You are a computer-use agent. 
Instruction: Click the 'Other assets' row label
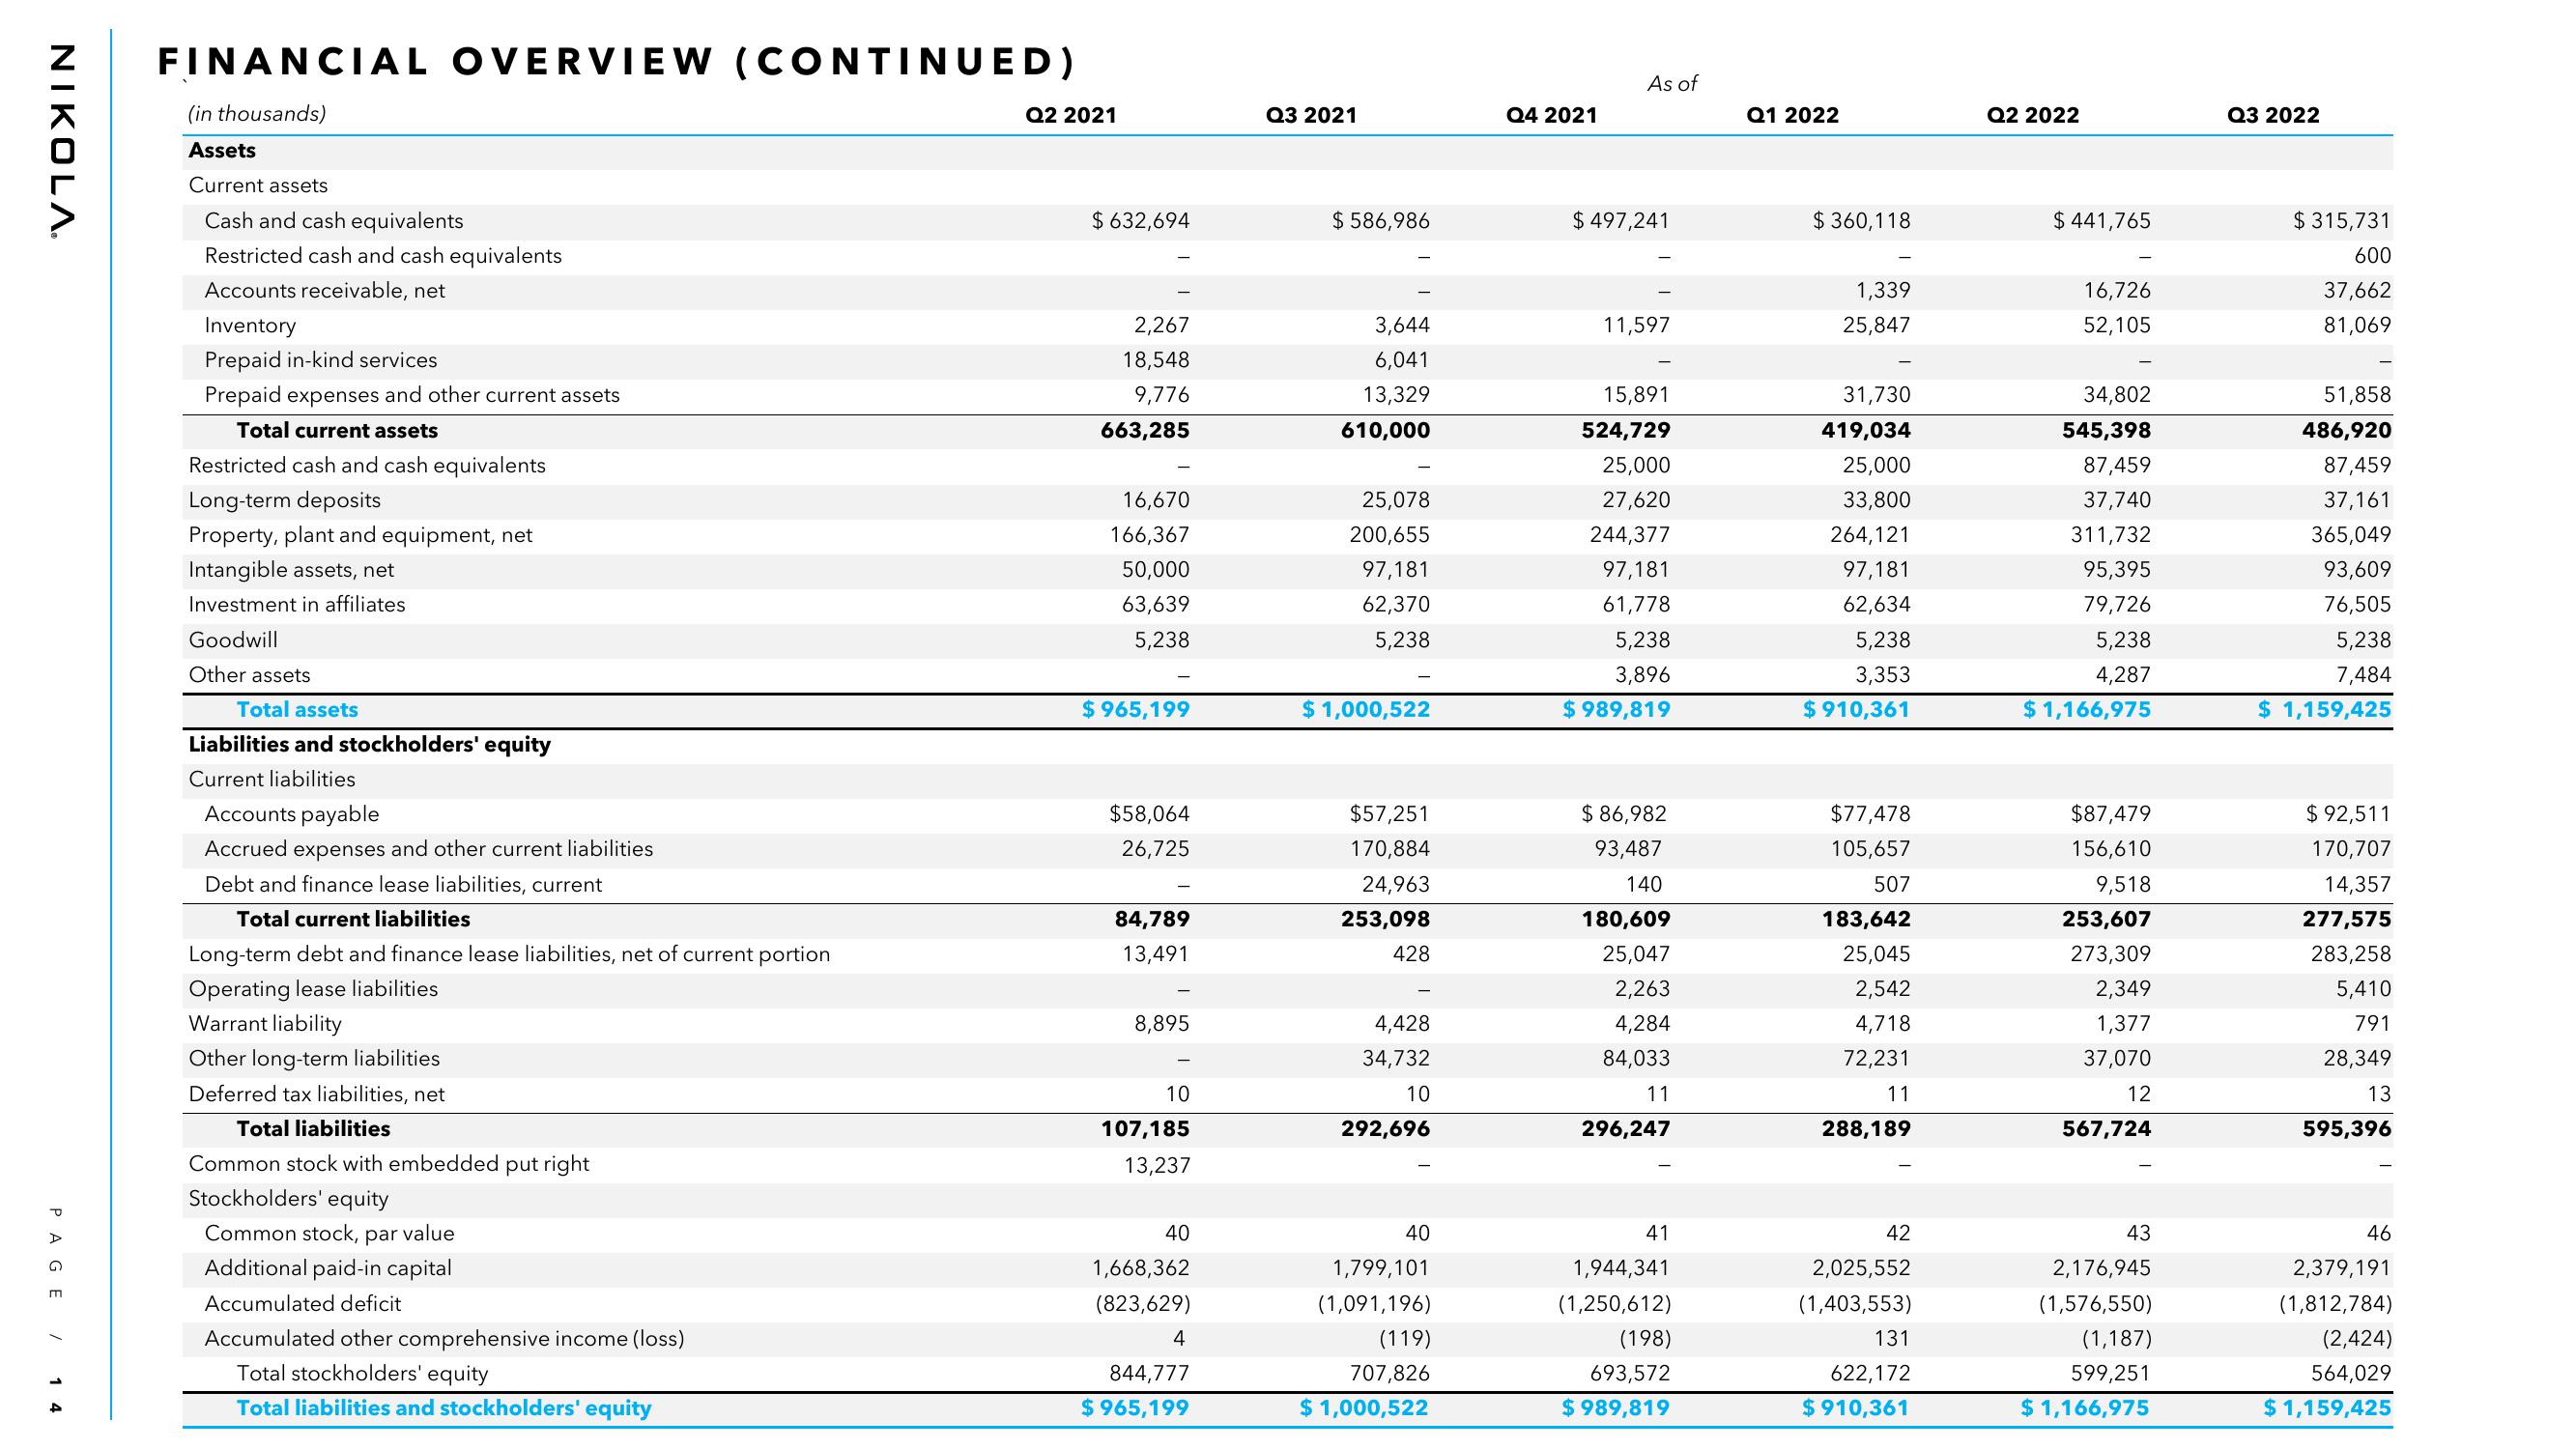coord(249,675)
